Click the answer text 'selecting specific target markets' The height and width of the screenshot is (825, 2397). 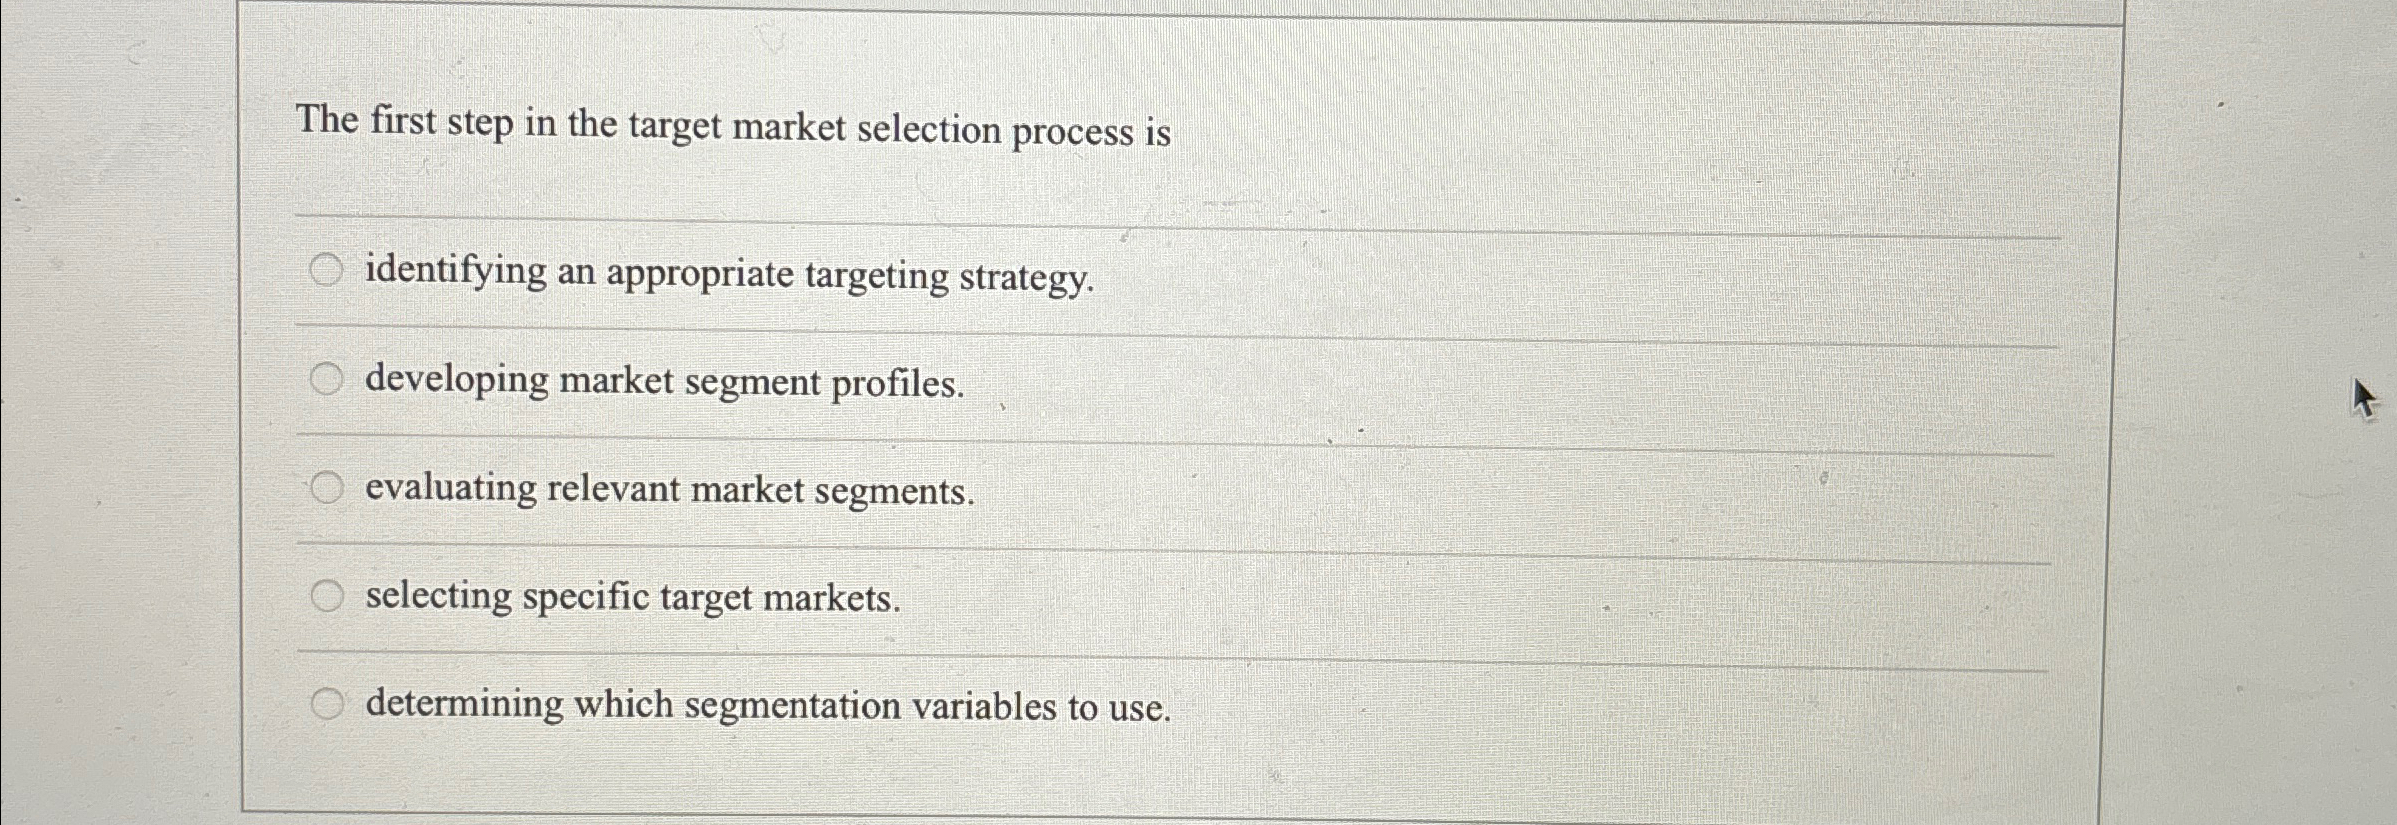(632, 596)
